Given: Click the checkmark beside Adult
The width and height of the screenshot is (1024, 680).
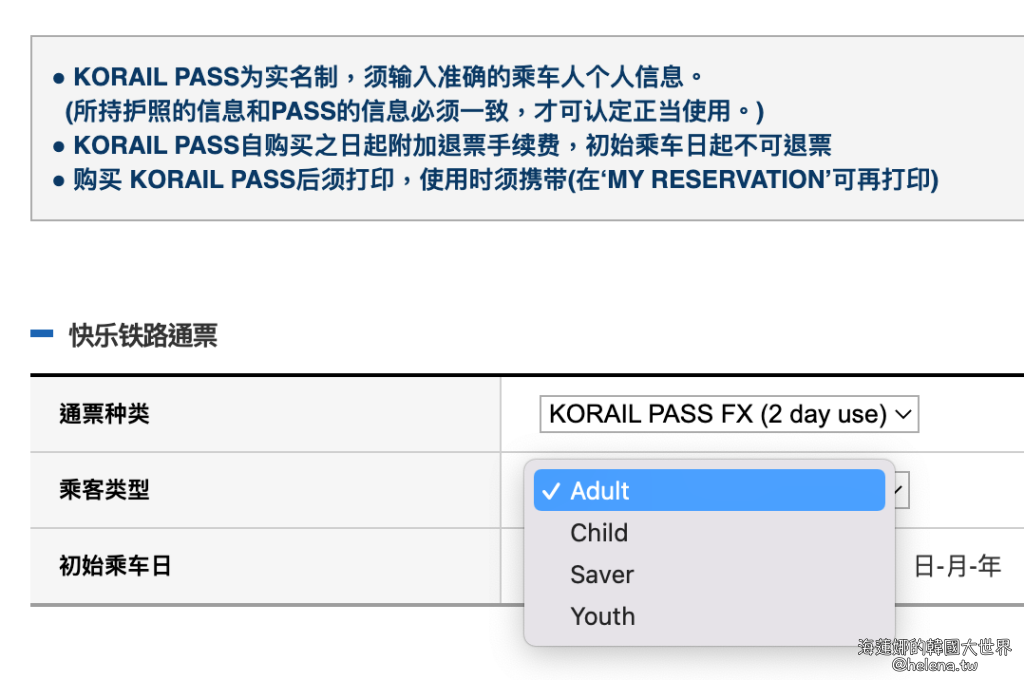Looking at the screenshot, I should (x=550, y=491).
